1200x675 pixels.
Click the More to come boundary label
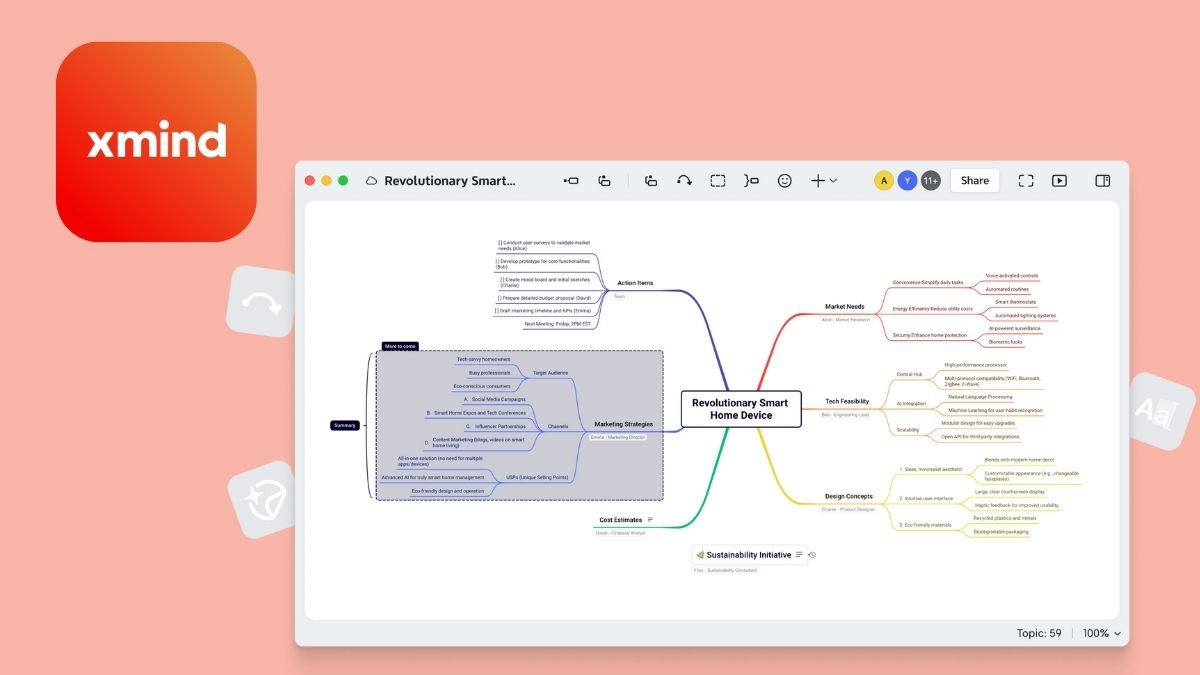pos(400,346)
